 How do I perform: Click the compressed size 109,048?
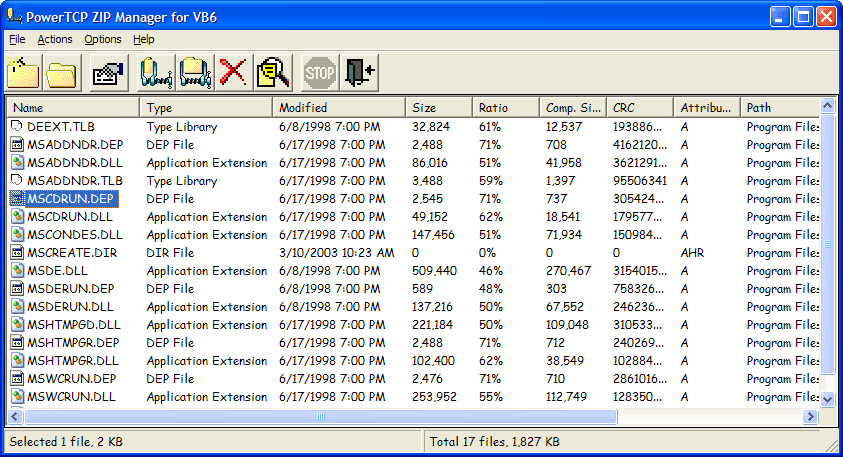coord(567,325)
